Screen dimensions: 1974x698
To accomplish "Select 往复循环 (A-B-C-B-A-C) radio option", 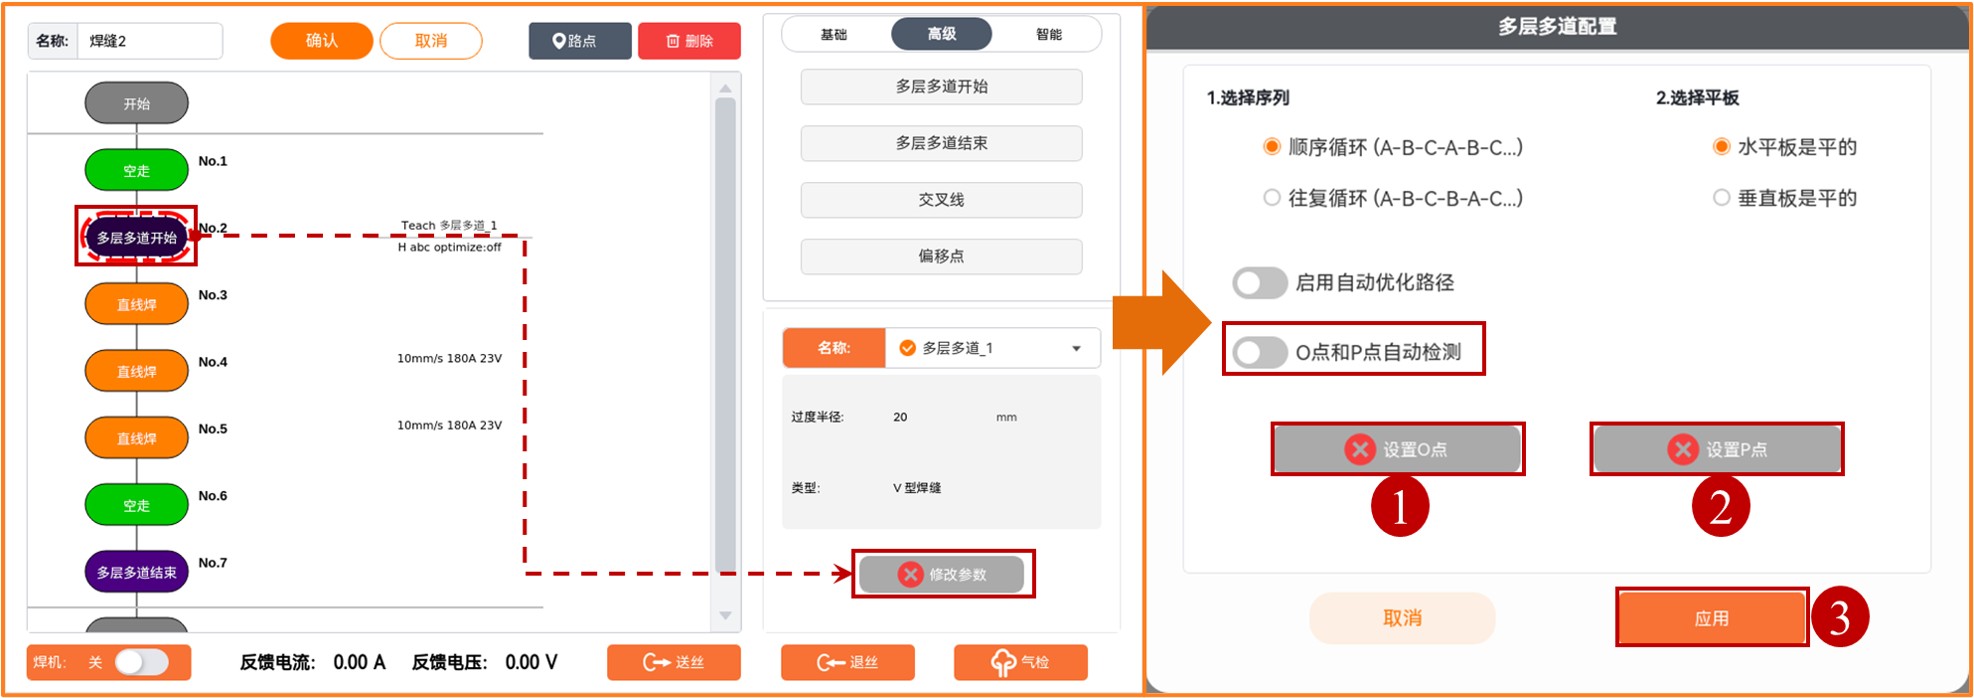I will coord(1272,198).
